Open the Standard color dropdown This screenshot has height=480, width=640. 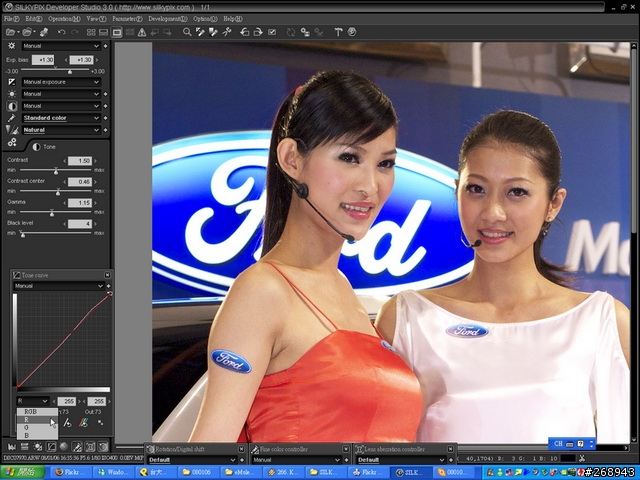click(x=61, y=118)
